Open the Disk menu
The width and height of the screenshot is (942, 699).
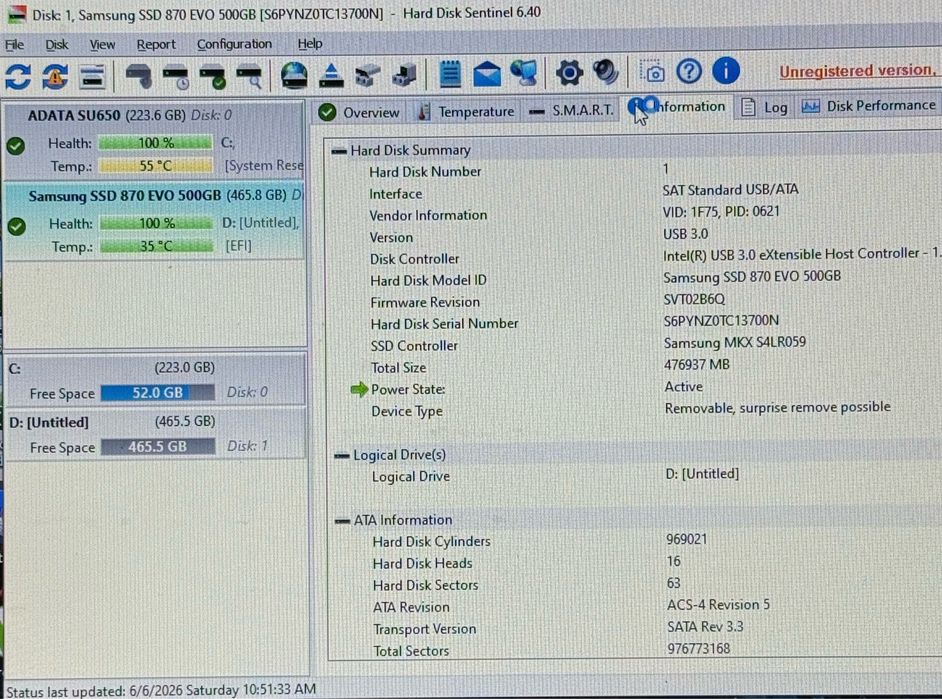56,44
